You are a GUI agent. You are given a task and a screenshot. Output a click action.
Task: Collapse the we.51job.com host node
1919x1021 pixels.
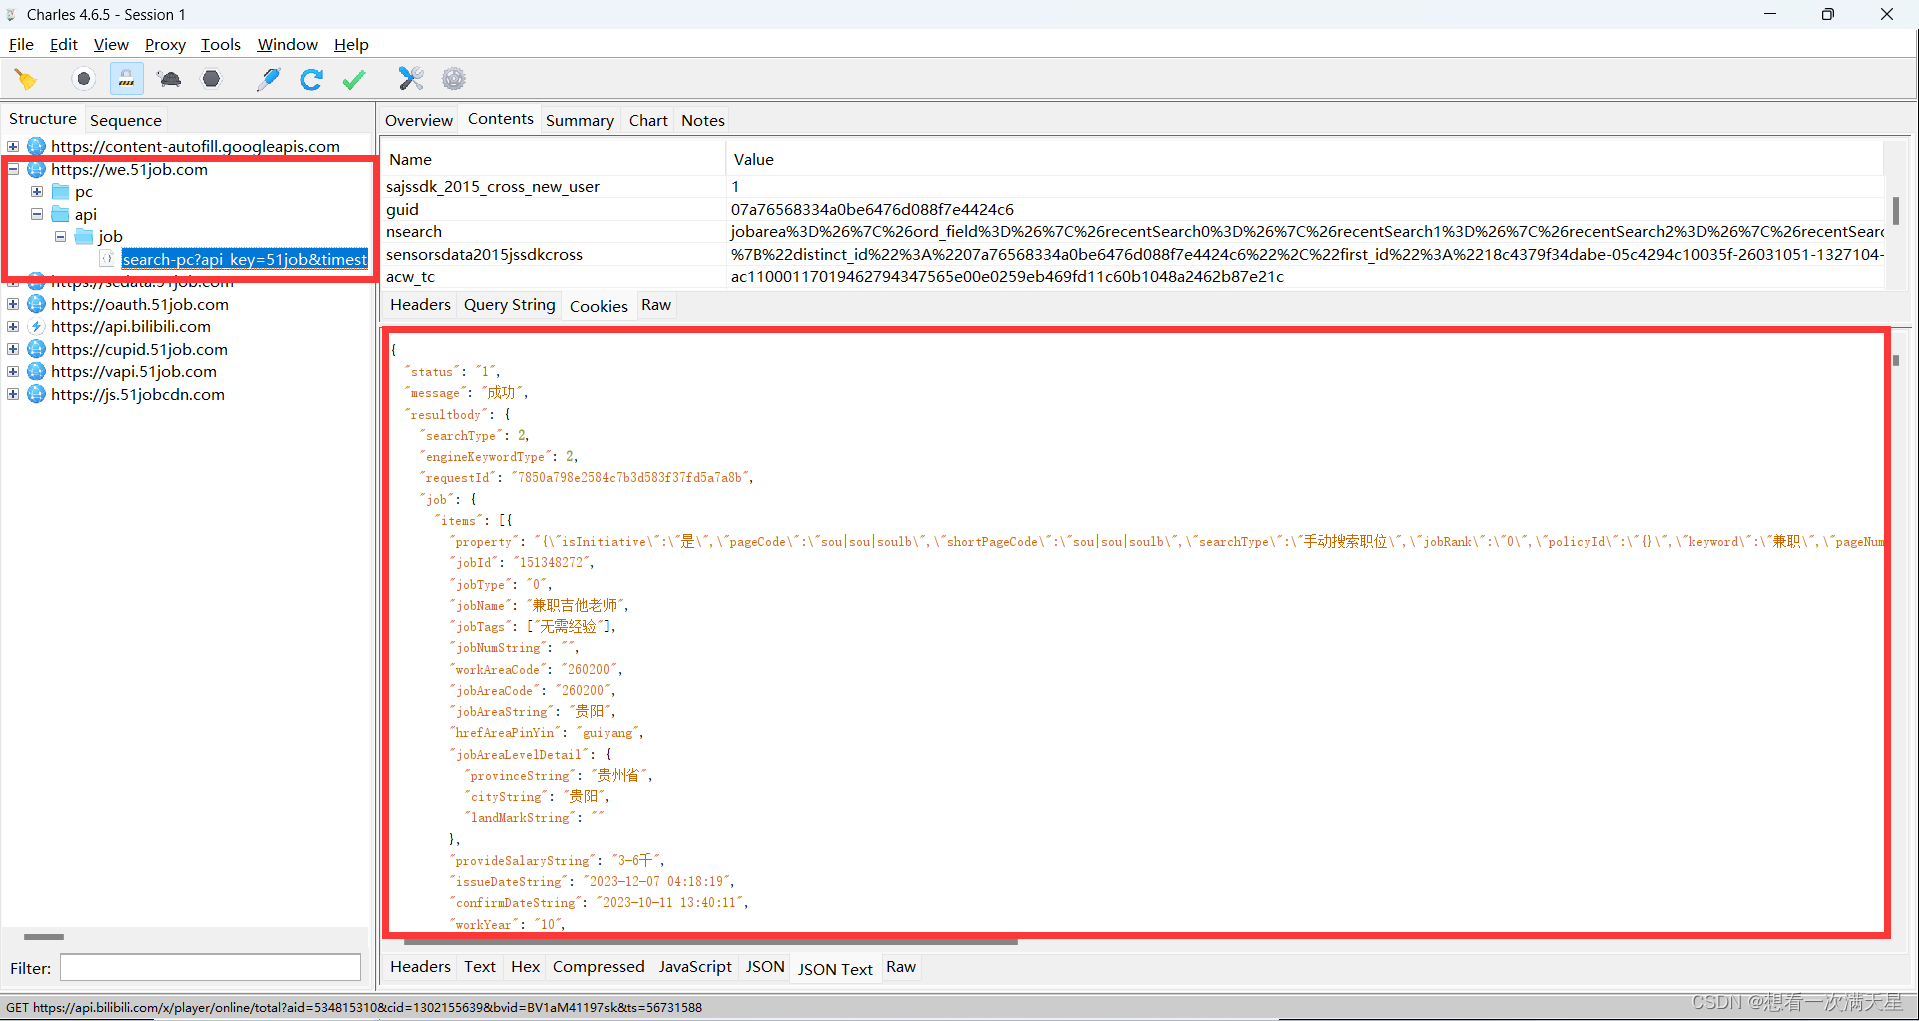click(13, 169)
